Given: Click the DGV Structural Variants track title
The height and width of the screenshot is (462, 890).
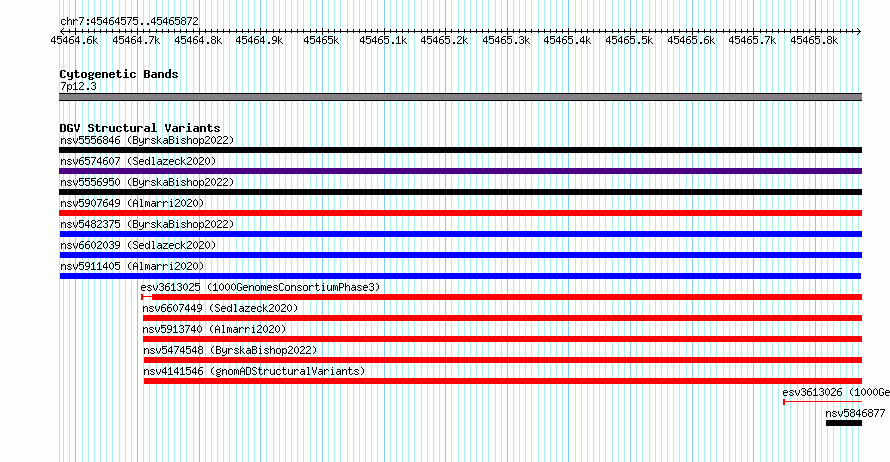Looking at the screenshot, I should 140,128.
